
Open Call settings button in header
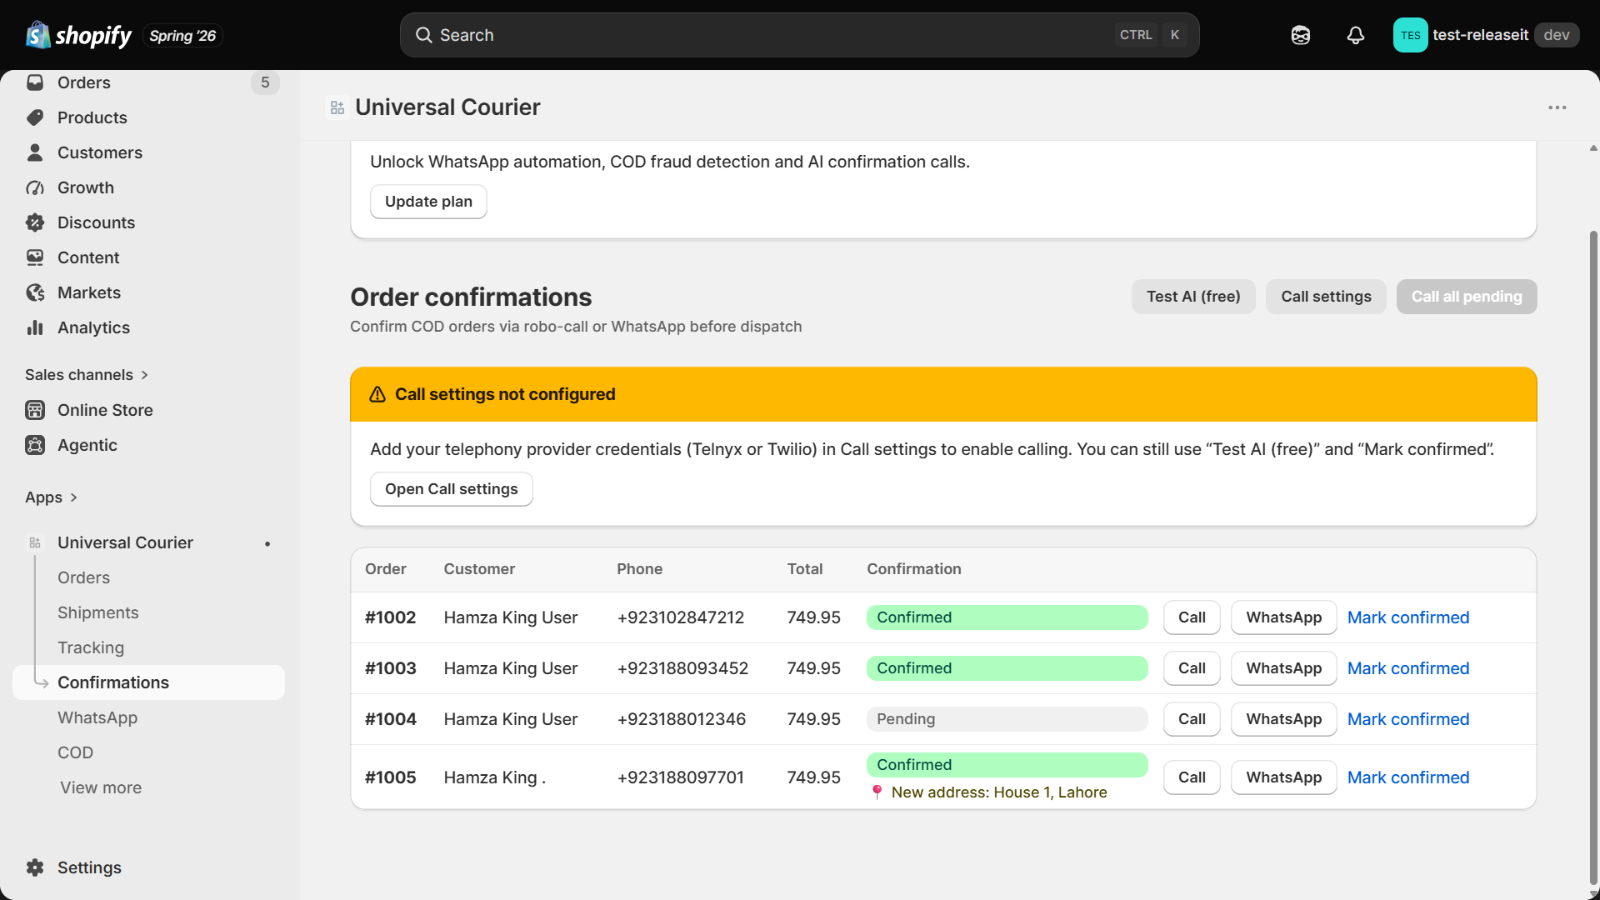pyautogui.click(x=1326, y=296)
